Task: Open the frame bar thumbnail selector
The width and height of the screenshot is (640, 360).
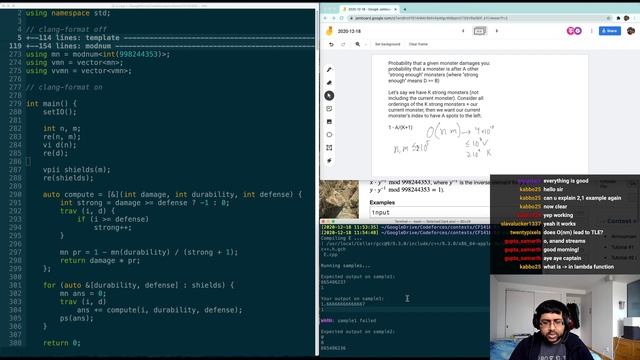Action: [480, 31]
